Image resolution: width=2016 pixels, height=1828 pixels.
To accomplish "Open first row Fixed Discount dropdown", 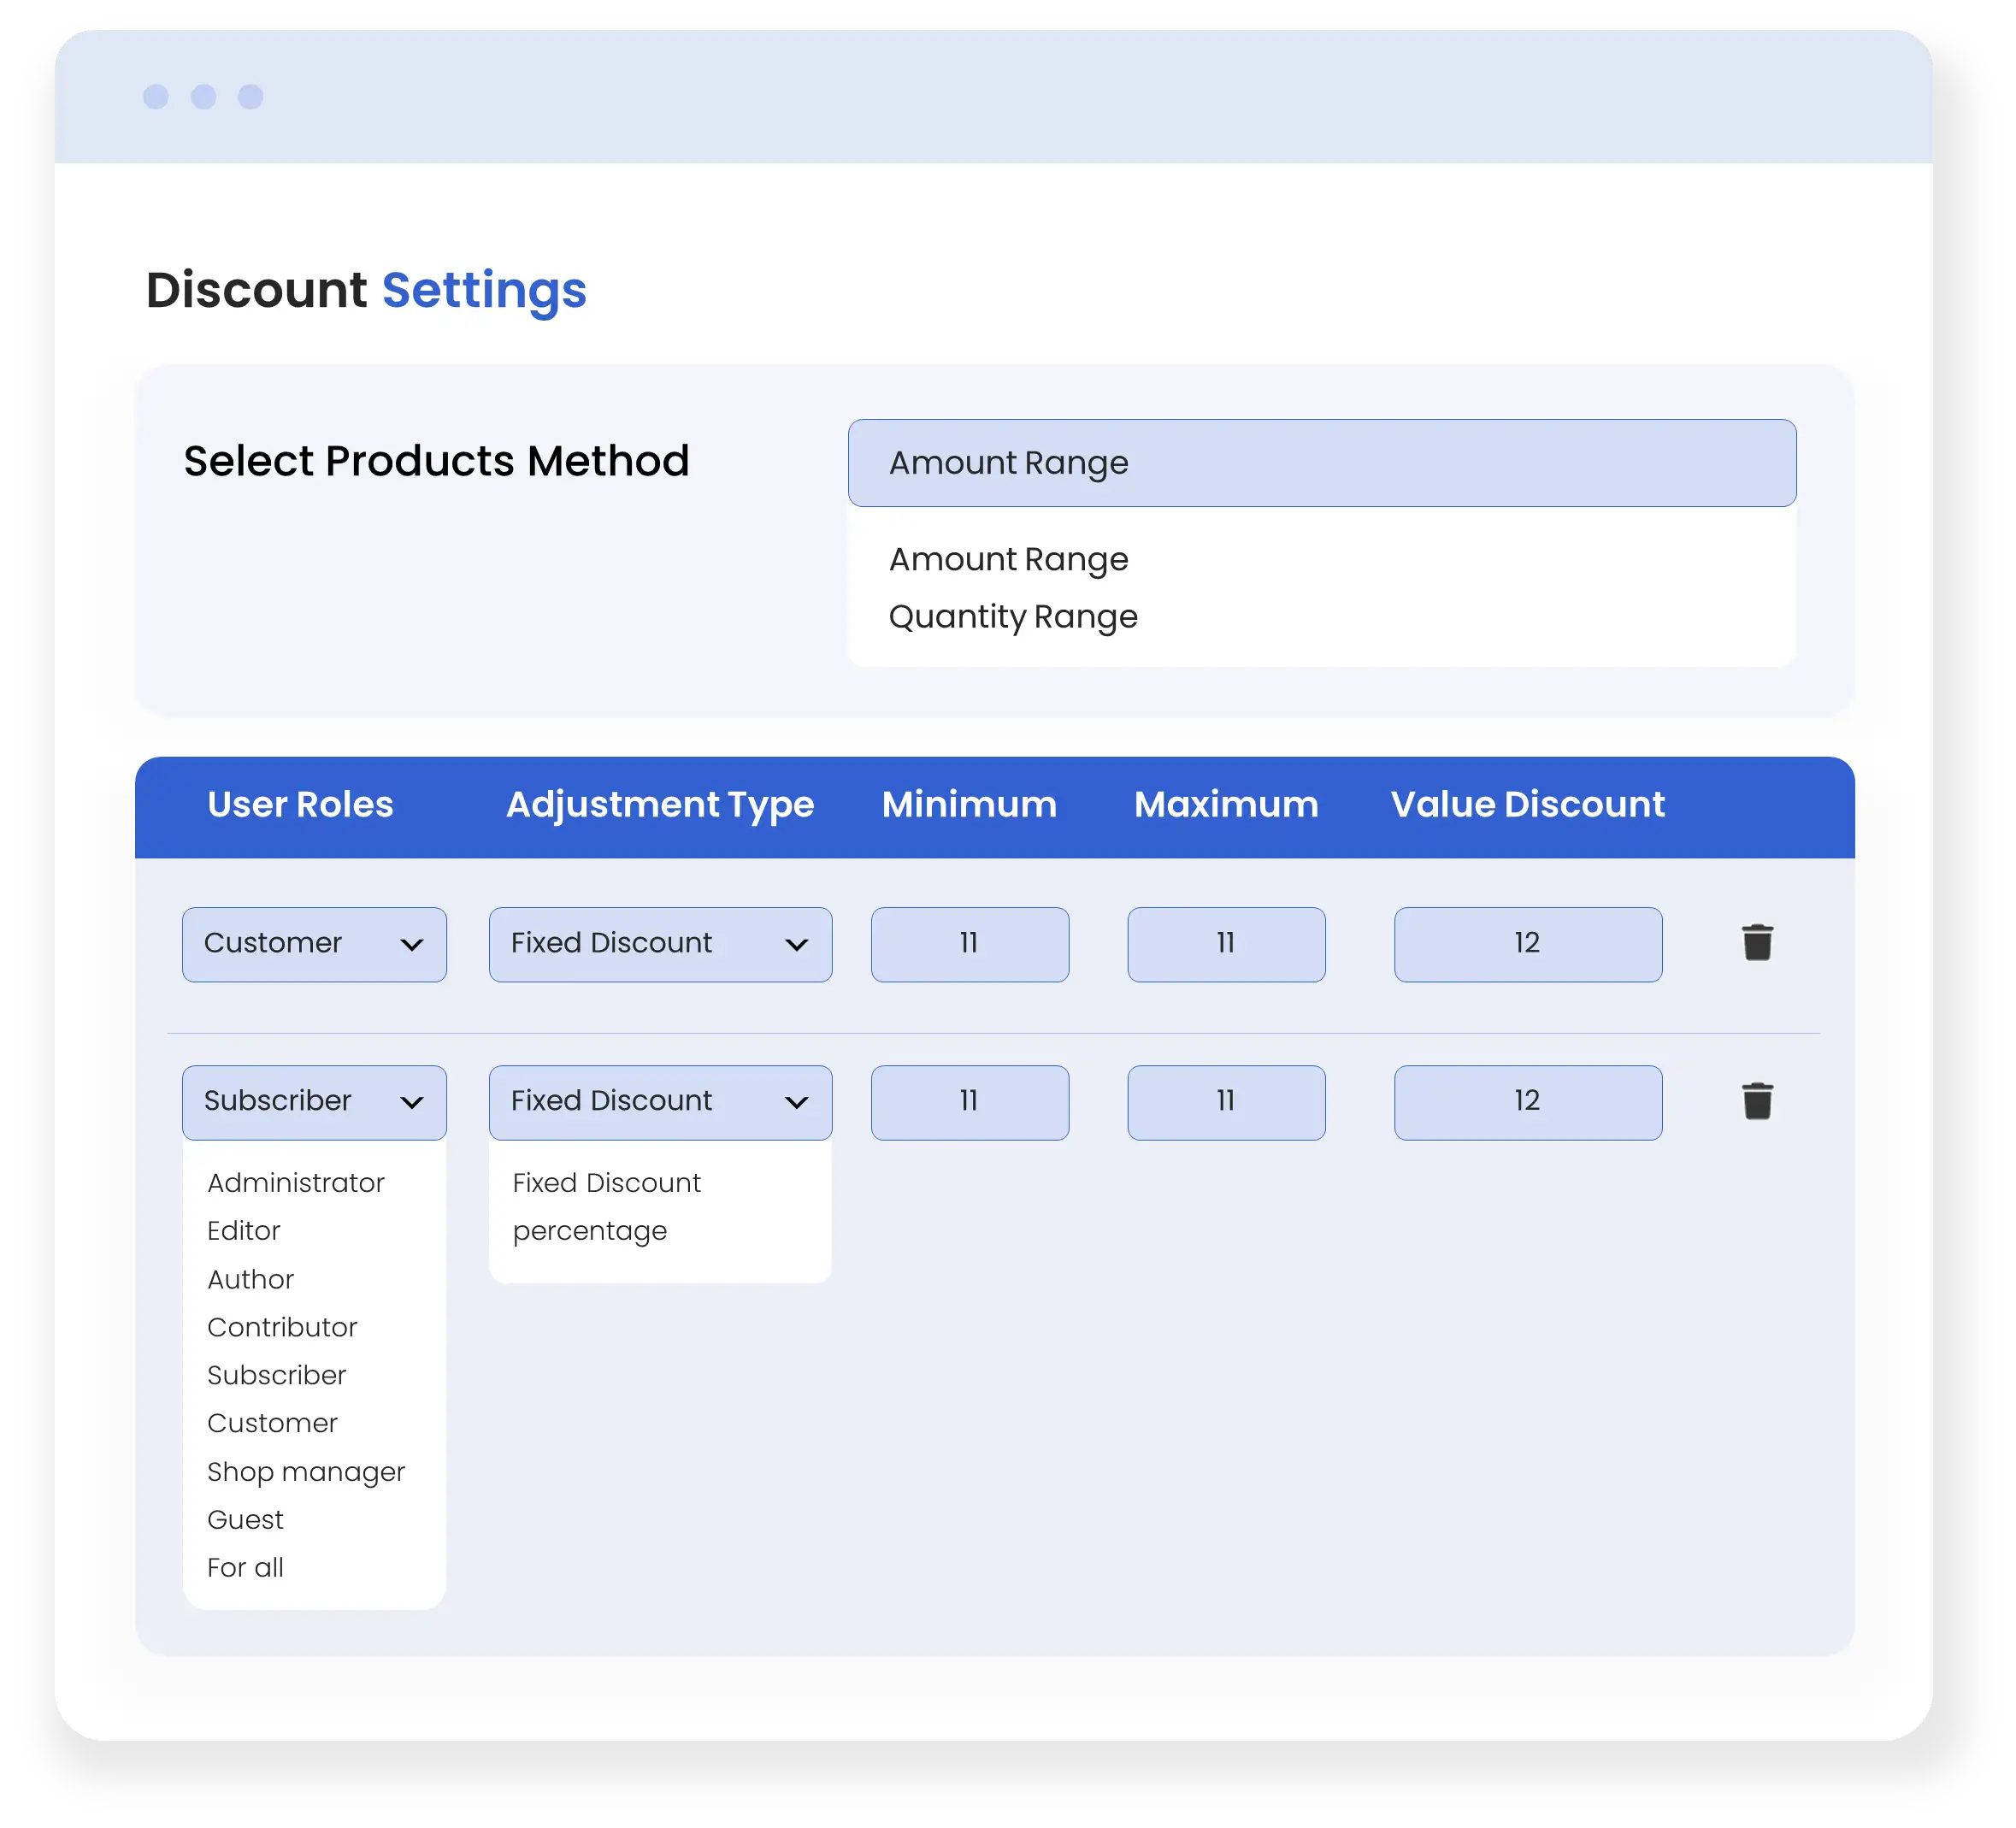I will 660,944.
